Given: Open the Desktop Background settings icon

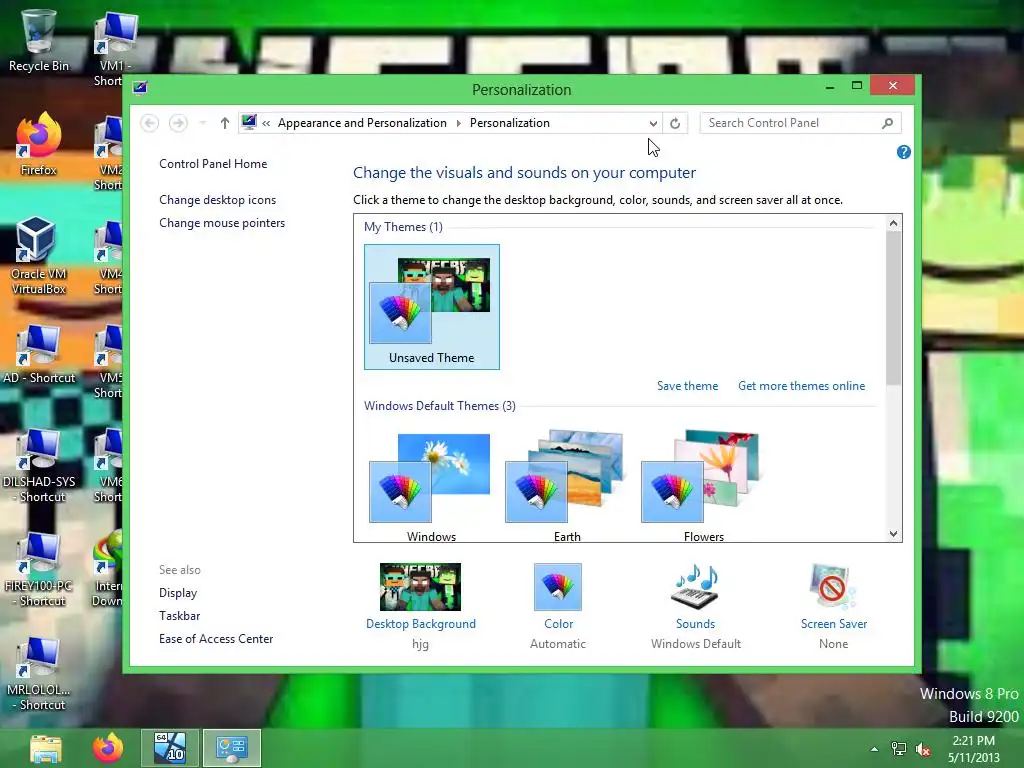Looking at the screenshot, I should pyautogui.click(x=421, y=586).
